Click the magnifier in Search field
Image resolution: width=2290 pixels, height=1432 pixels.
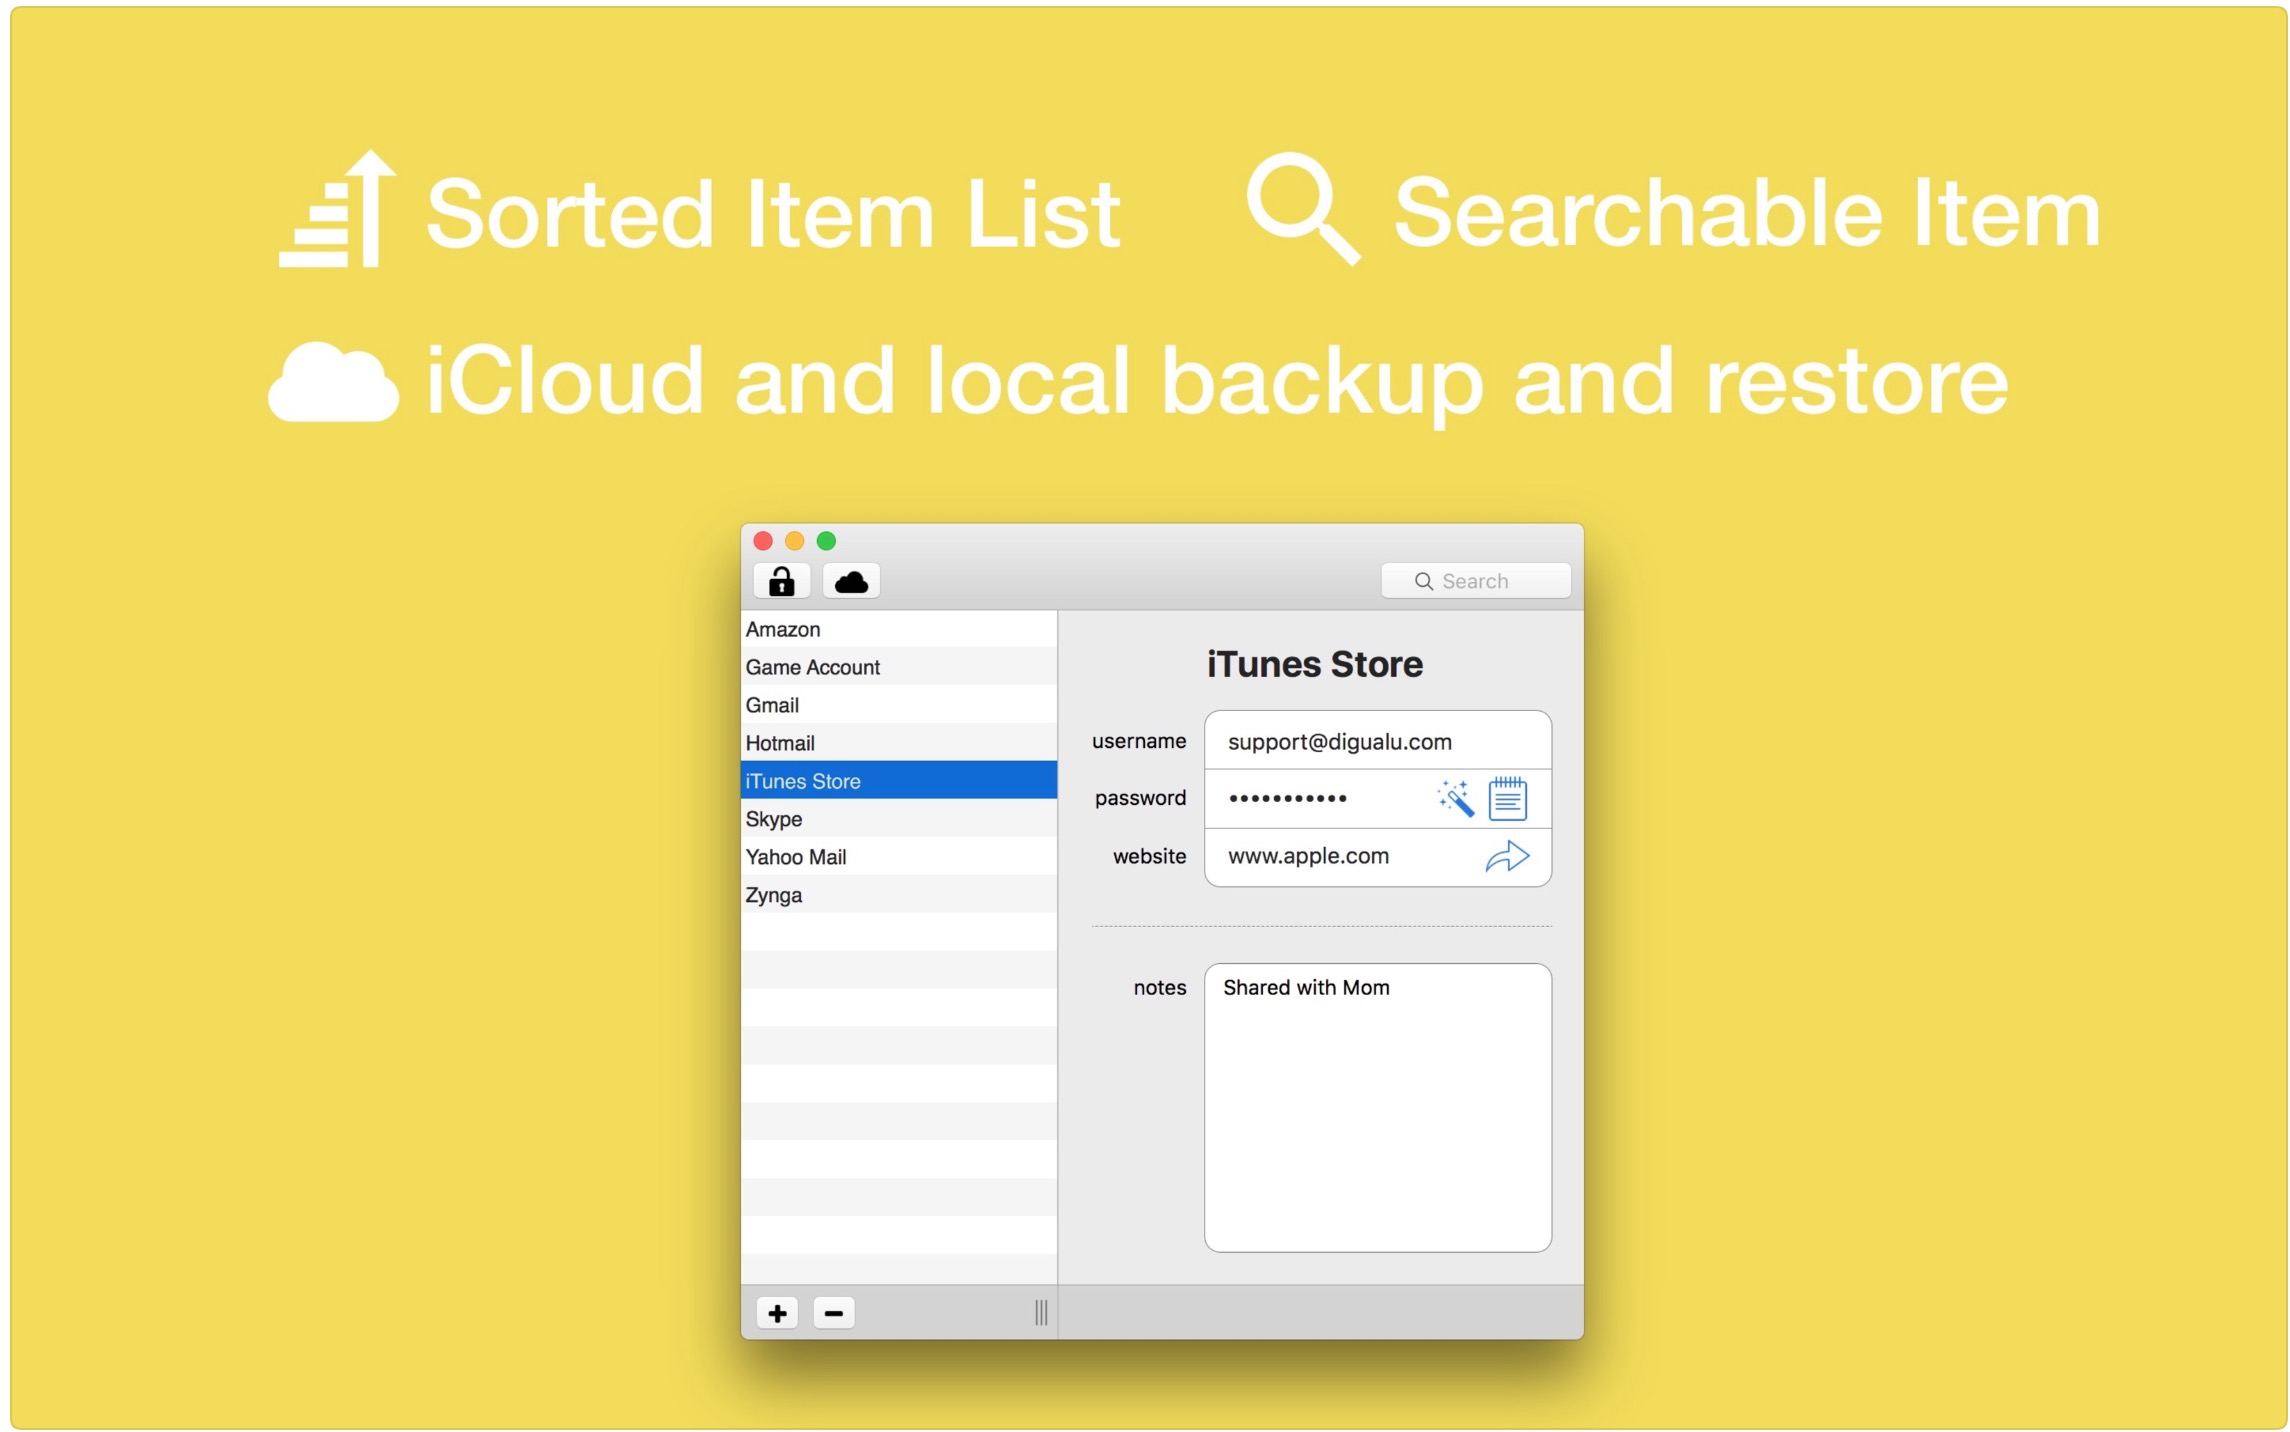[x=1423, y=581]
